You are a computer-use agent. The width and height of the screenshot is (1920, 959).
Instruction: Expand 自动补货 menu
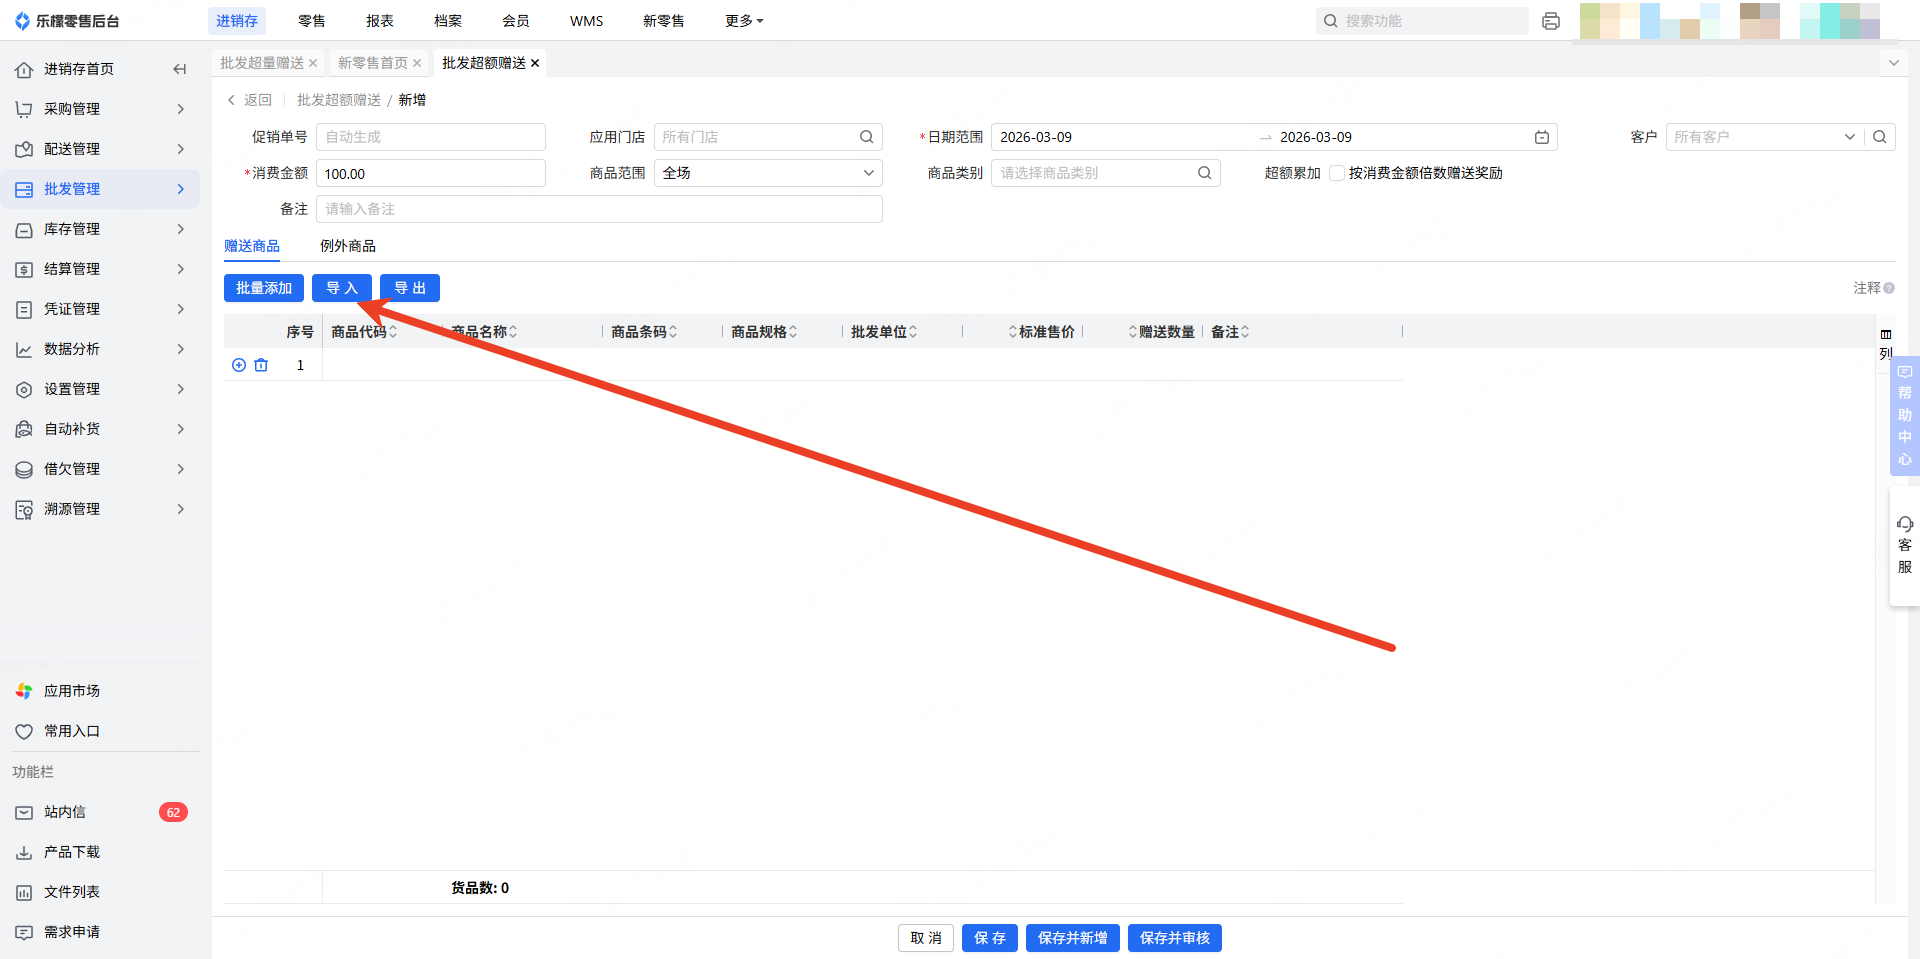100,429
